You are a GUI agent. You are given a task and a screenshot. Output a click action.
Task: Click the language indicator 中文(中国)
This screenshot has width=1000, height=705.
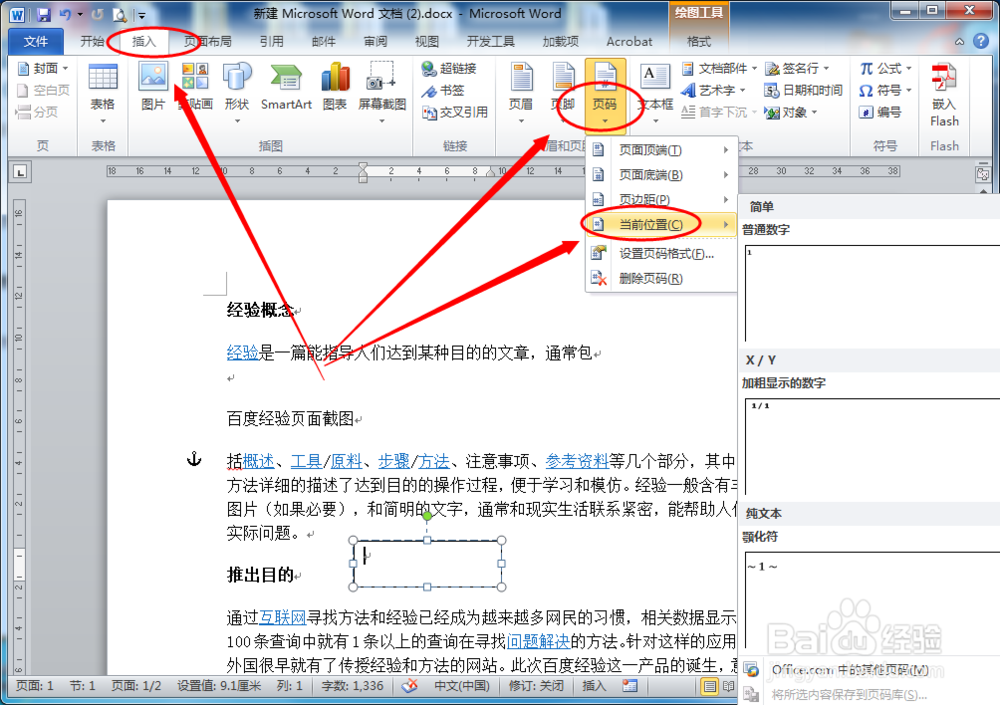coord(462,686)
